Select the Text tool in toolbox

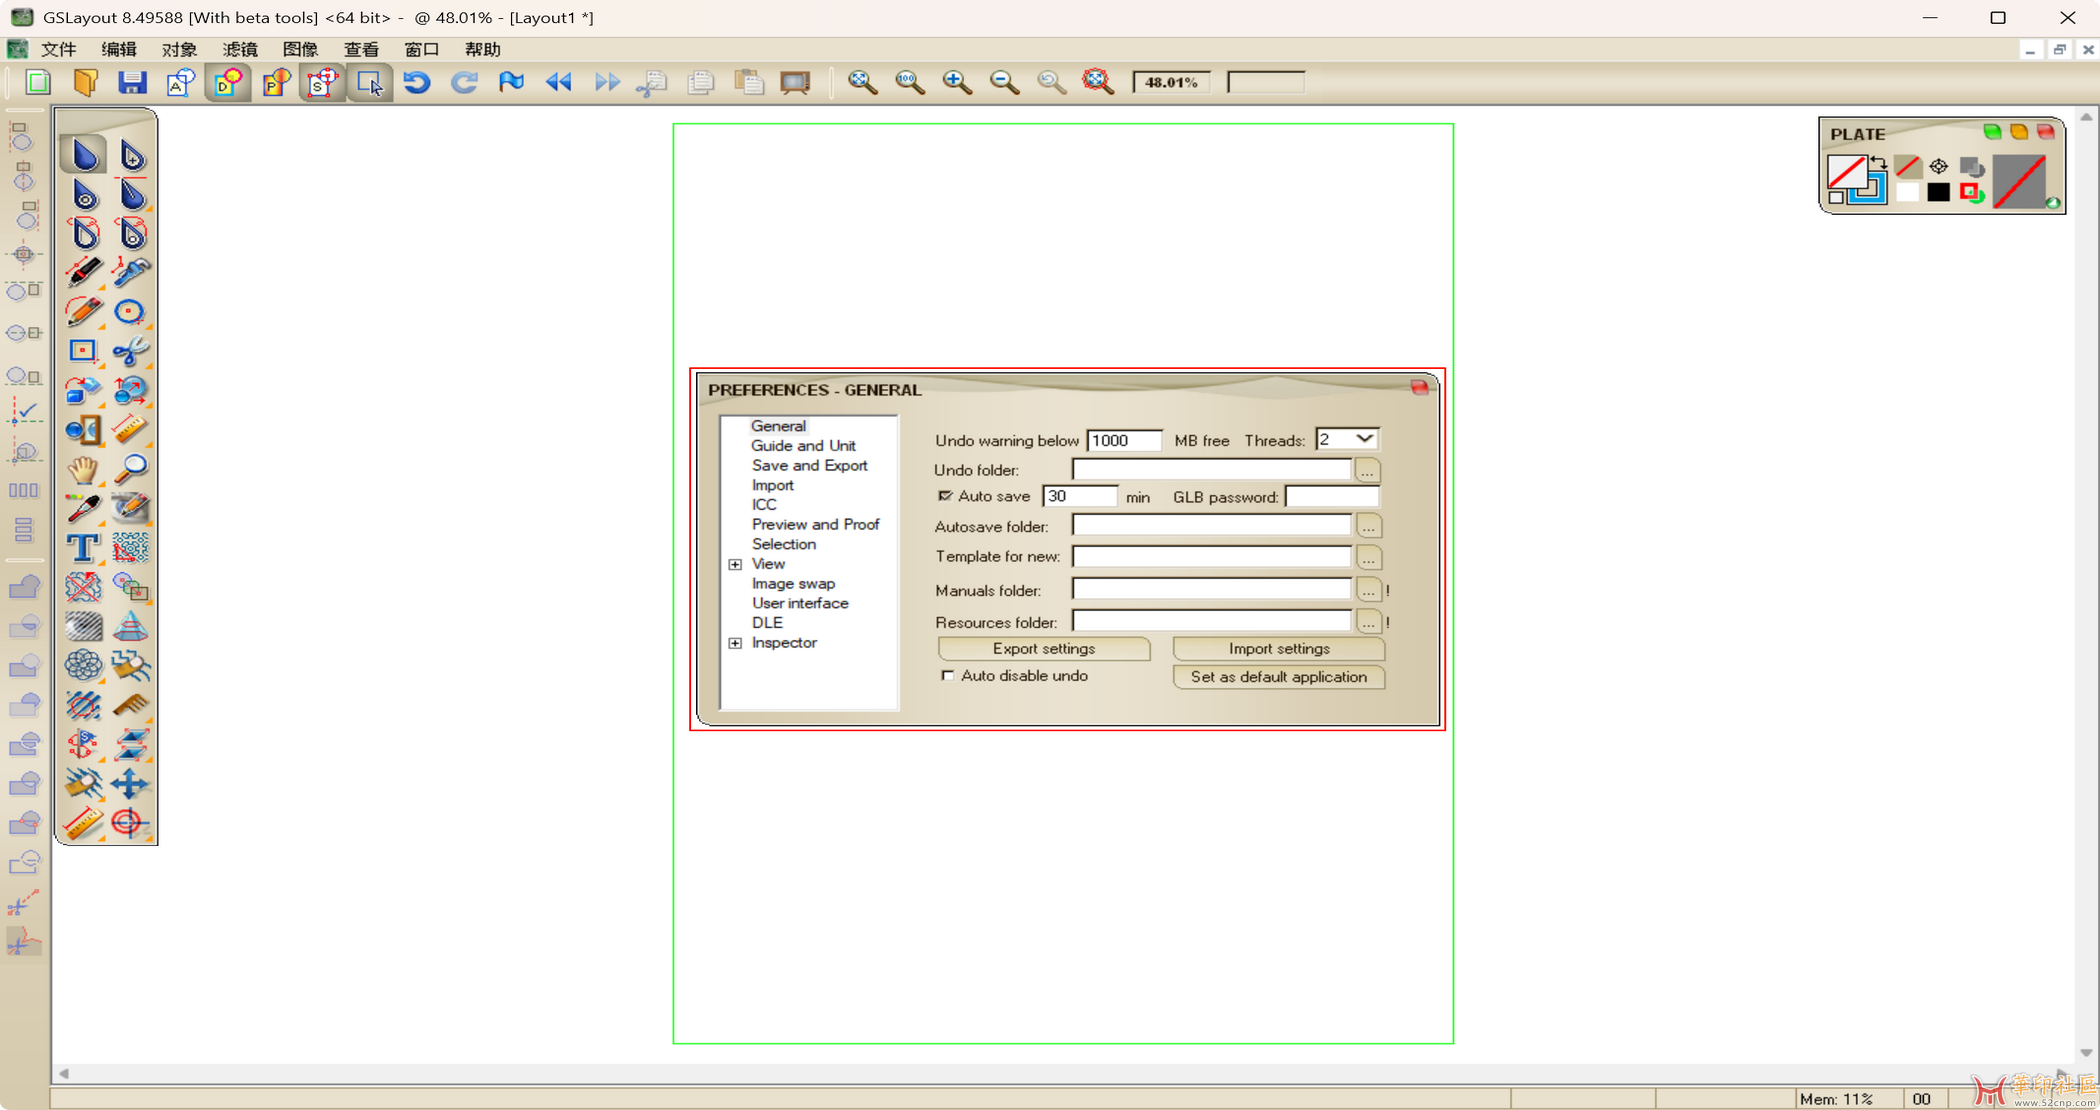click(x=83, y=548)
